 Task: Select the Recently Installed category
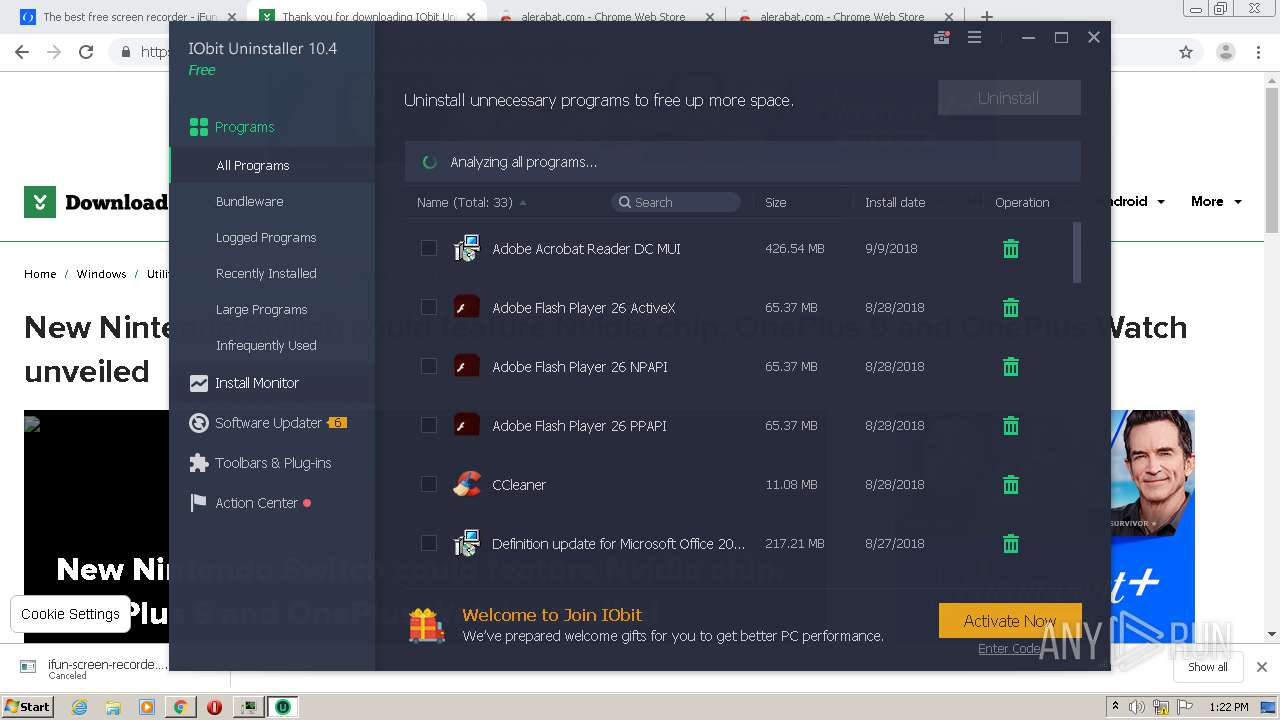[x=266, y=273]
